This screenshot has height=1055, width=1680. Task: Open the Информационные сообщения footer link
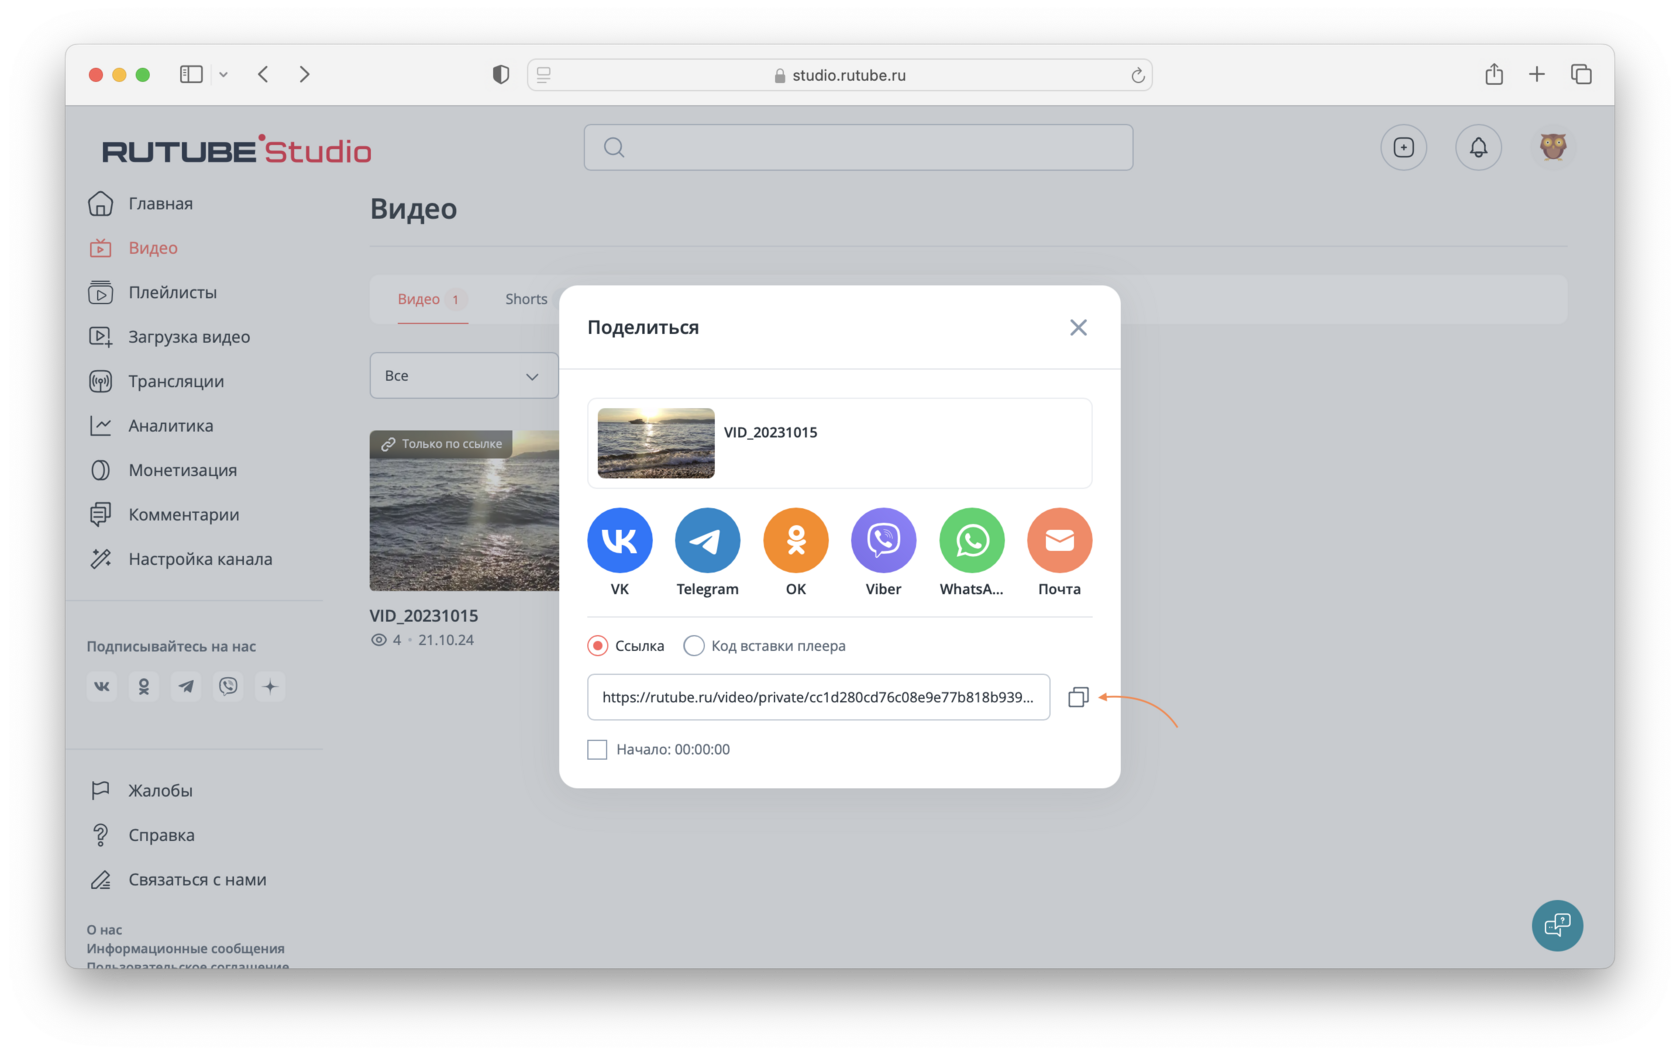point(185,949)
